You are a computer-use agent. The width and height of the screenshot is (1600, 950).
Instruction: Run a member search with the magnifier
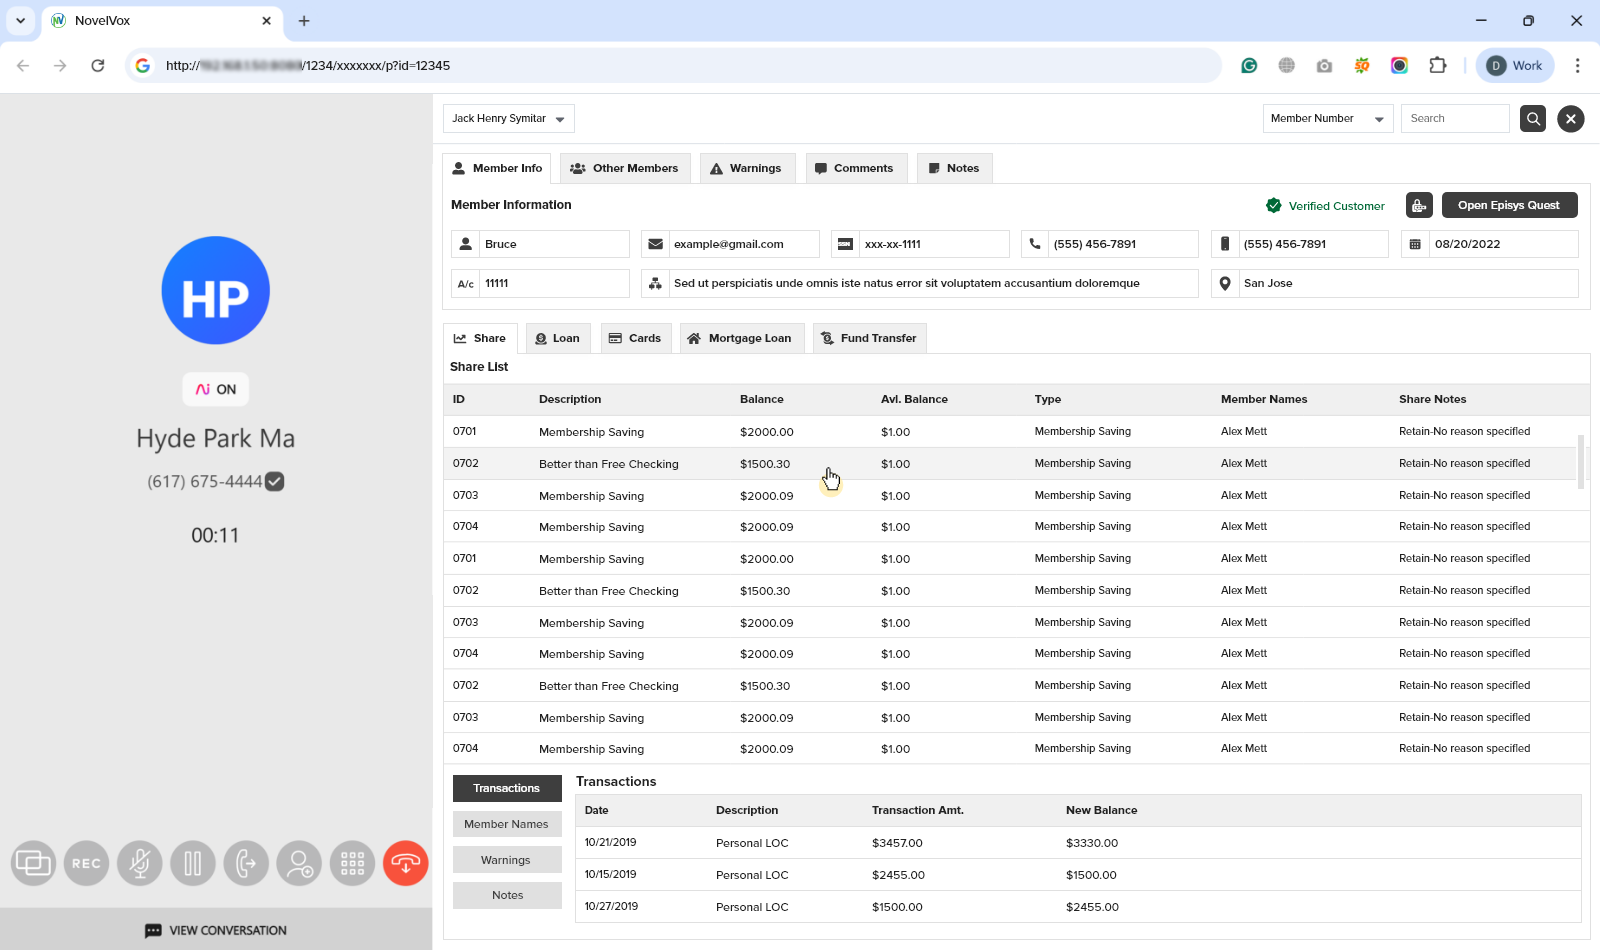1532,118
